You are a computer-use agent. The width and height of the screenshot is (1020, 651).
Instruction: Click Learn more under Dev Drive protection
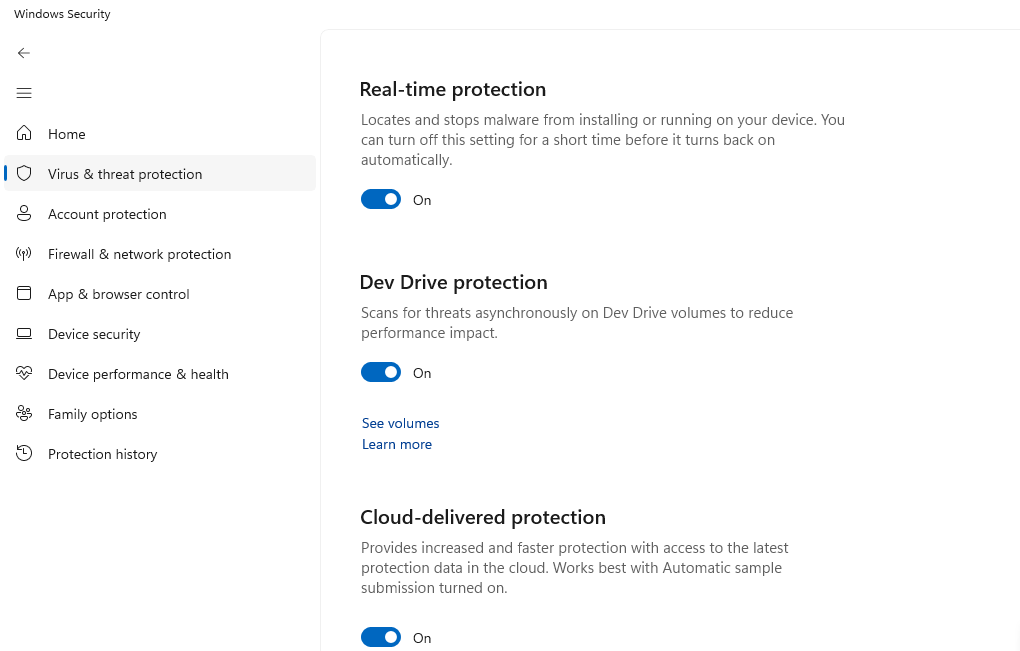[x=397, y=444]
